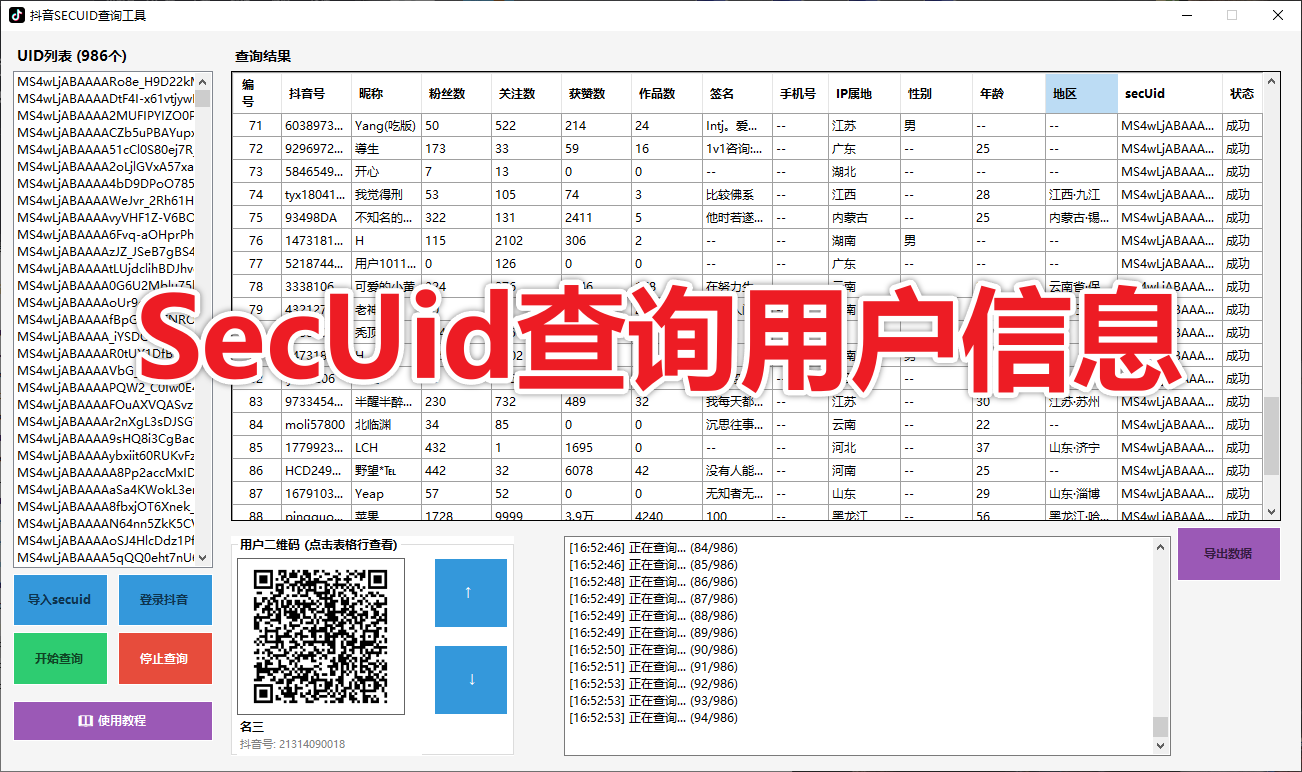Open the usage tutorial via 使用教程
Viewport: 1302px width, 772px height.
click(112, 721)
